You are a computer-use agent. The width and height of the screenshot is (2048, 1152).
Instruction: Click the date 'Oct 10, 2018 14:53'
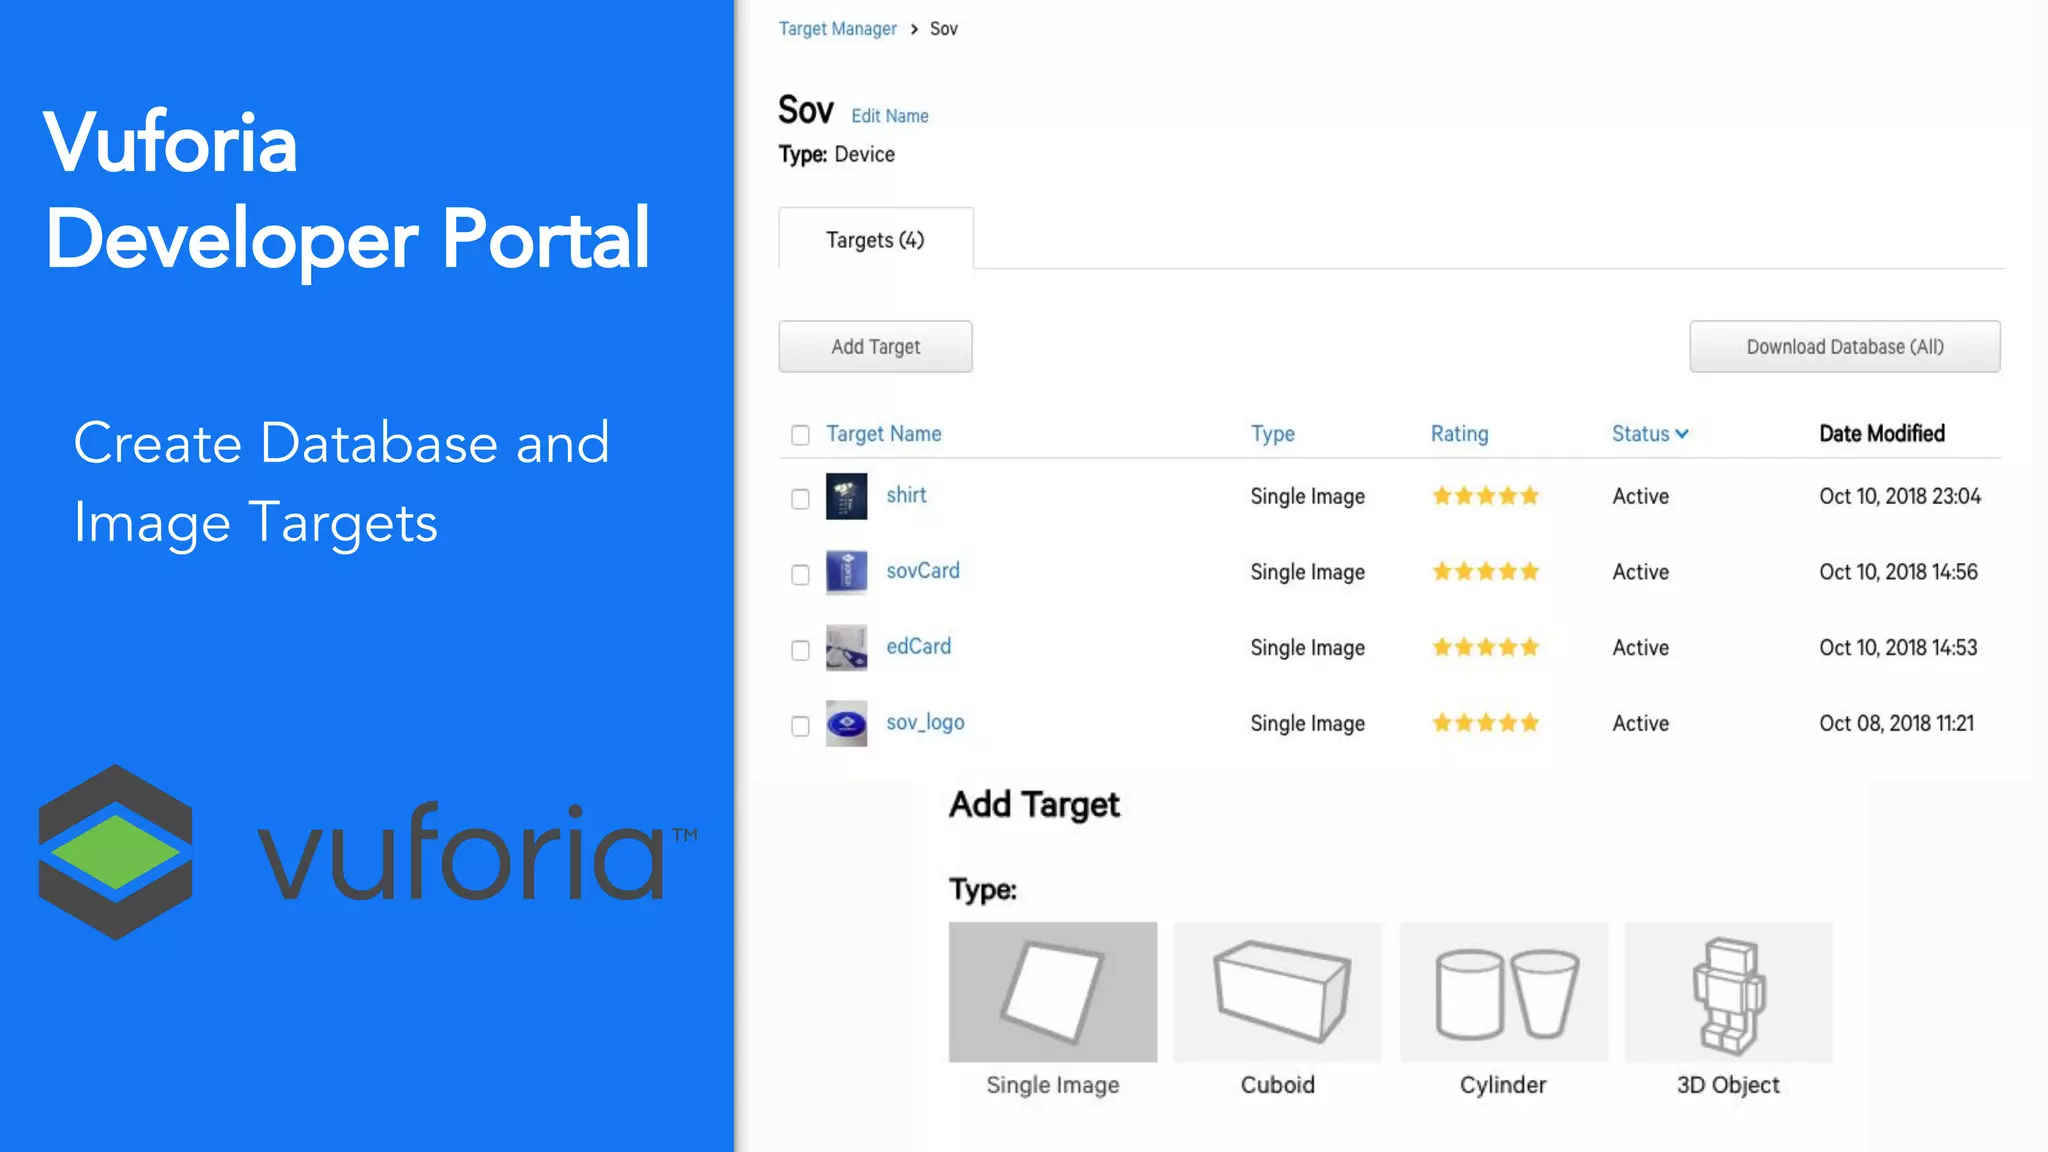coord(1898,648)
